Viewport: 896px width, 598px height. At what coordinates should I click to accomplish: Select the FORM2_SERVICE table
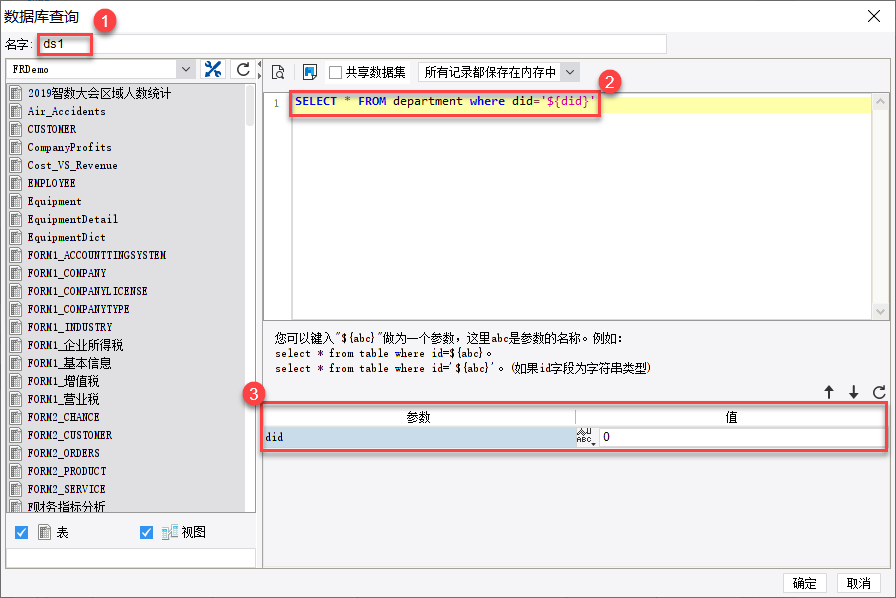[66, 489]
